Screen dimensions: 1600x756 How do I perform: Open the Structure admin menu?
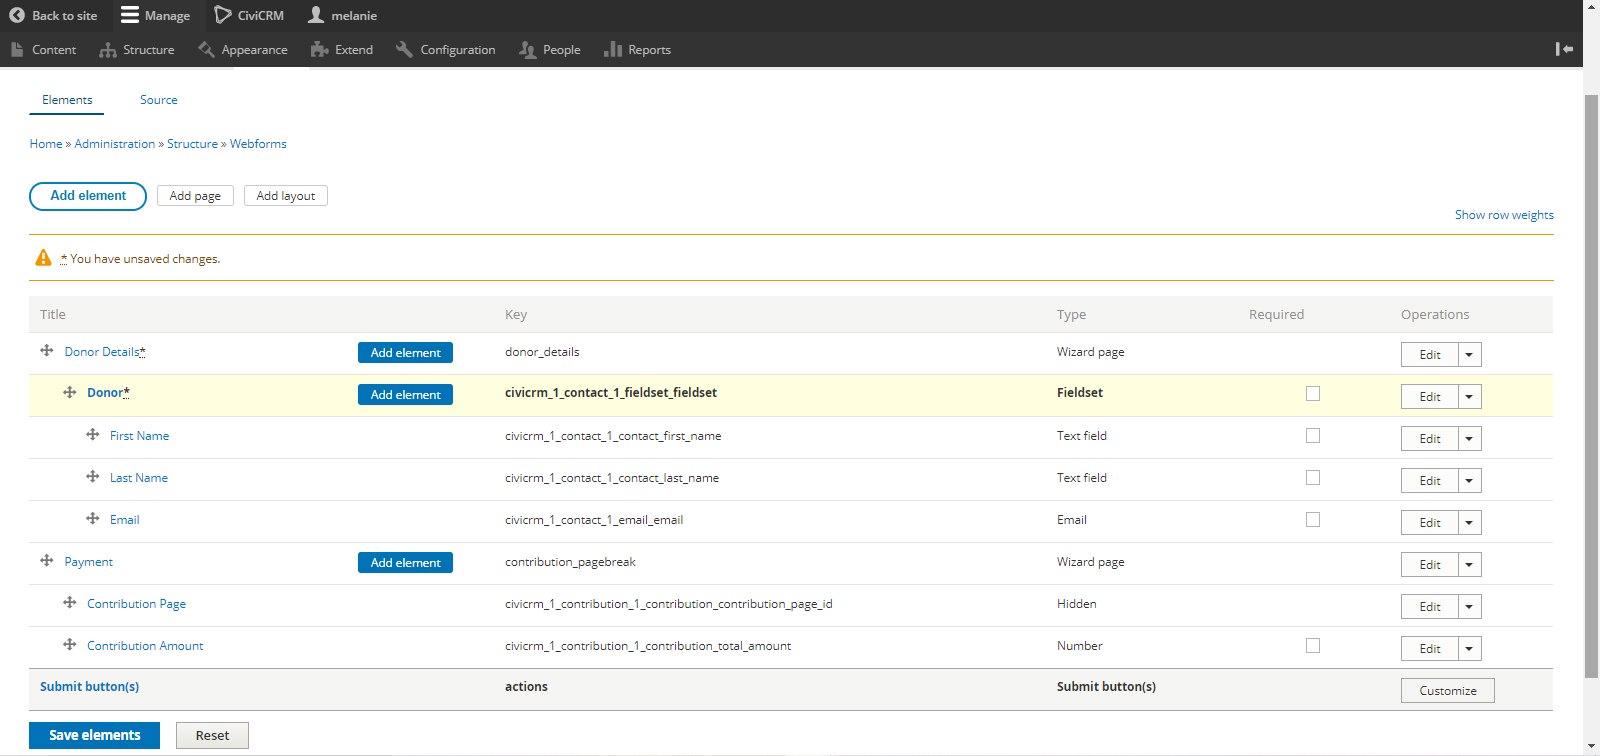click(x=136, y=50)
